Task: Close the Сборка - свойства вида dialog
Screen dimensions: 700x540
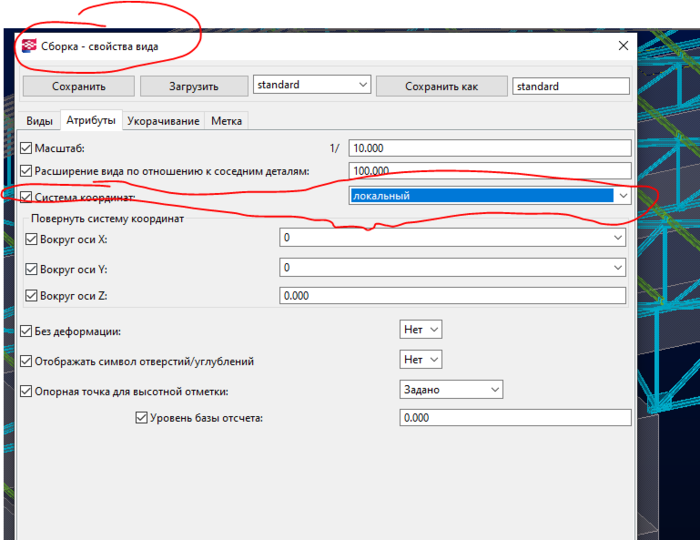Action: 623,46
